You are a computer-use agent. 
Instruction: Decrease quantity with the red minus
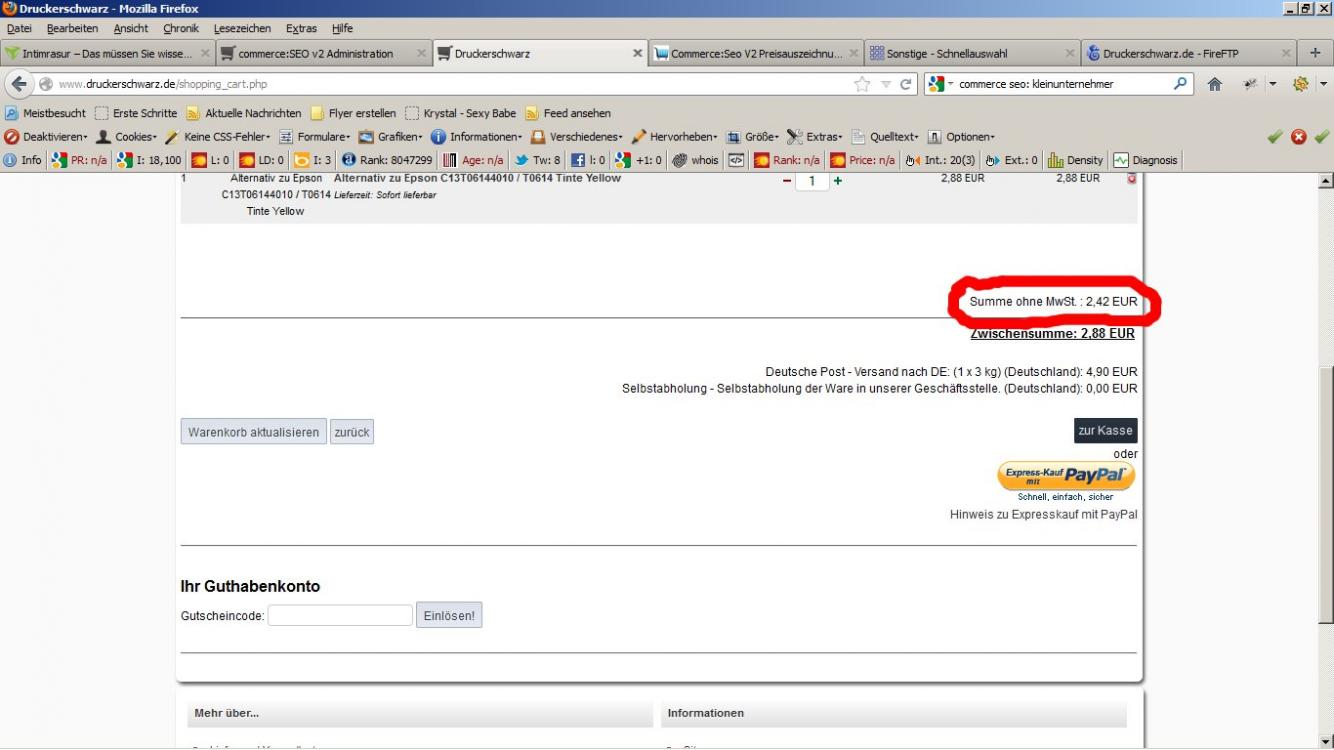[x=787, y=181]
